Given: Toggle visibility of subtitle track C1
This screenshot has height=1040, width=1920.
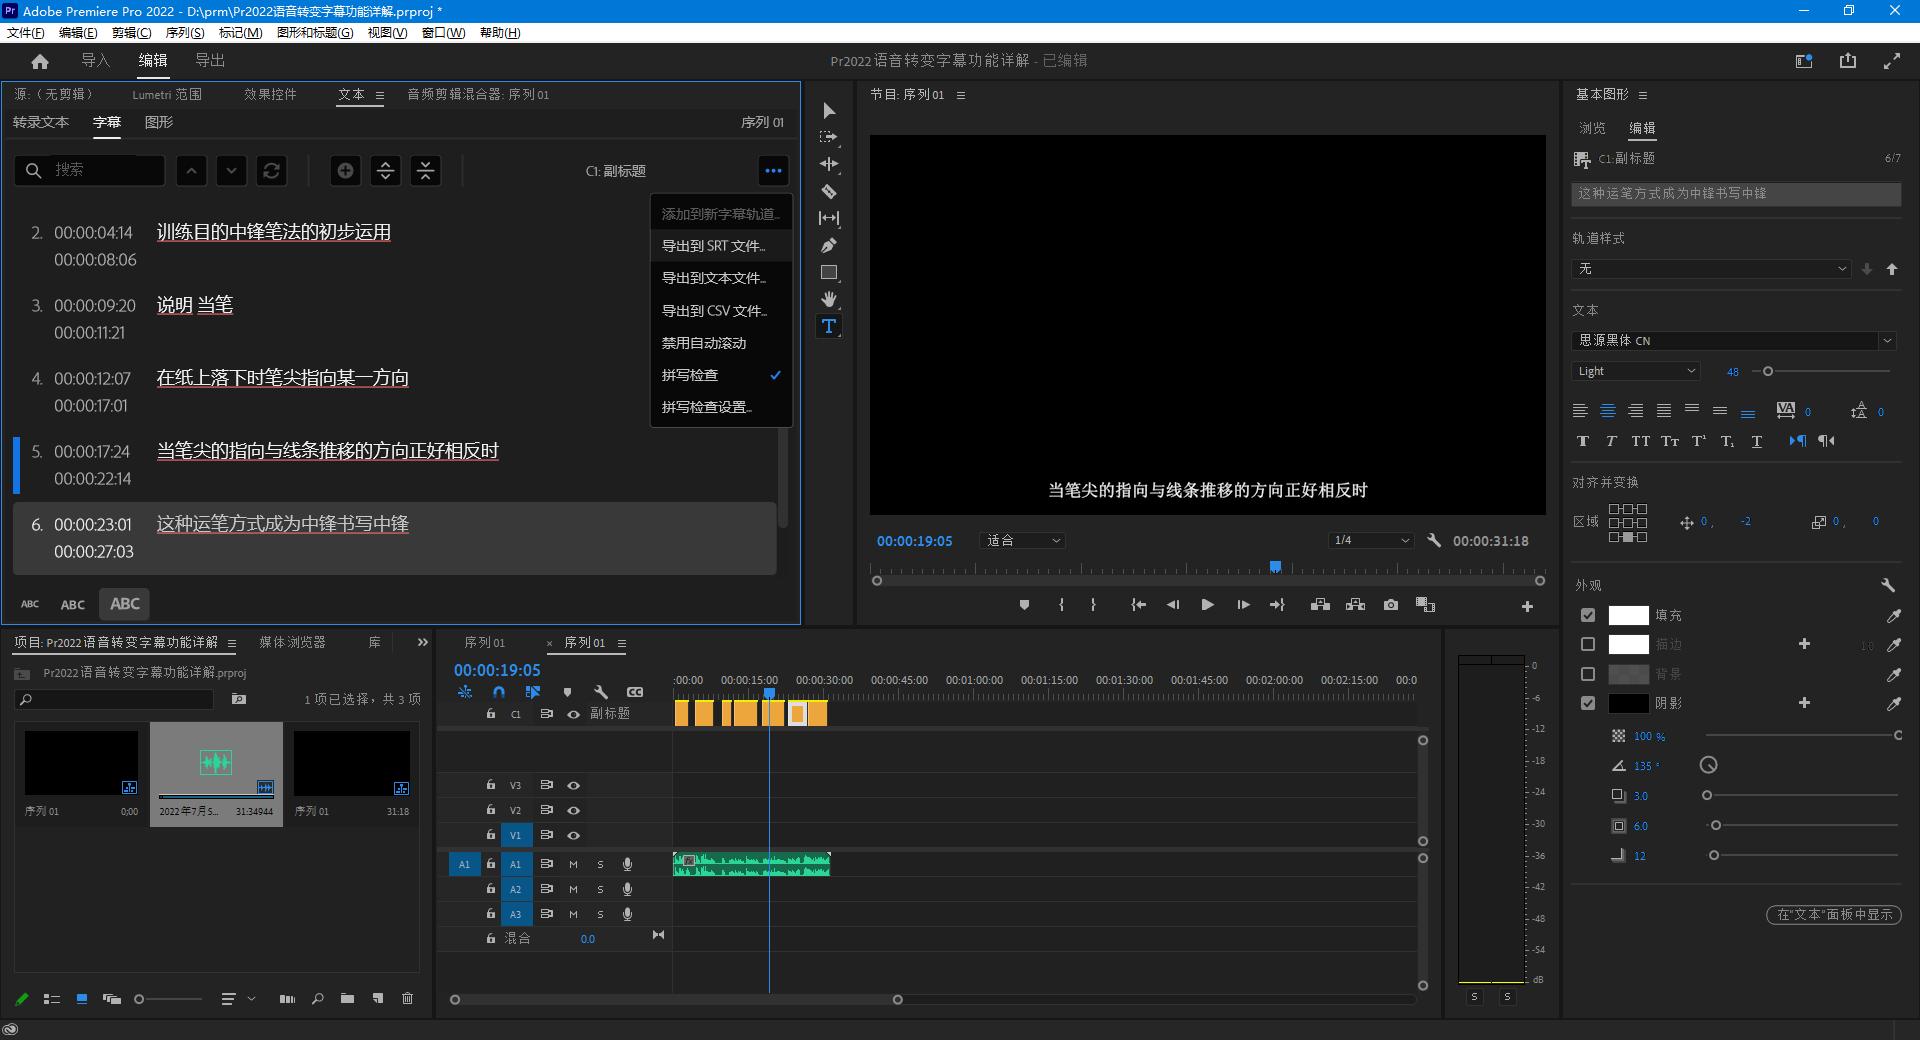Looking at the screenshot, I should click(573, 714).
